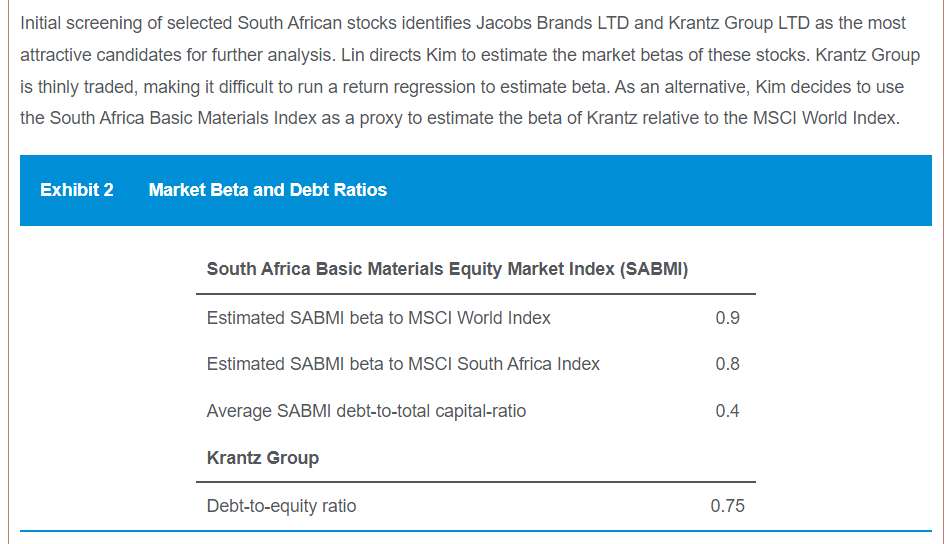949x544 pixels.
Task: Click the phrase MSCI World Index in paragraph
Action: (x=824, y=117)
